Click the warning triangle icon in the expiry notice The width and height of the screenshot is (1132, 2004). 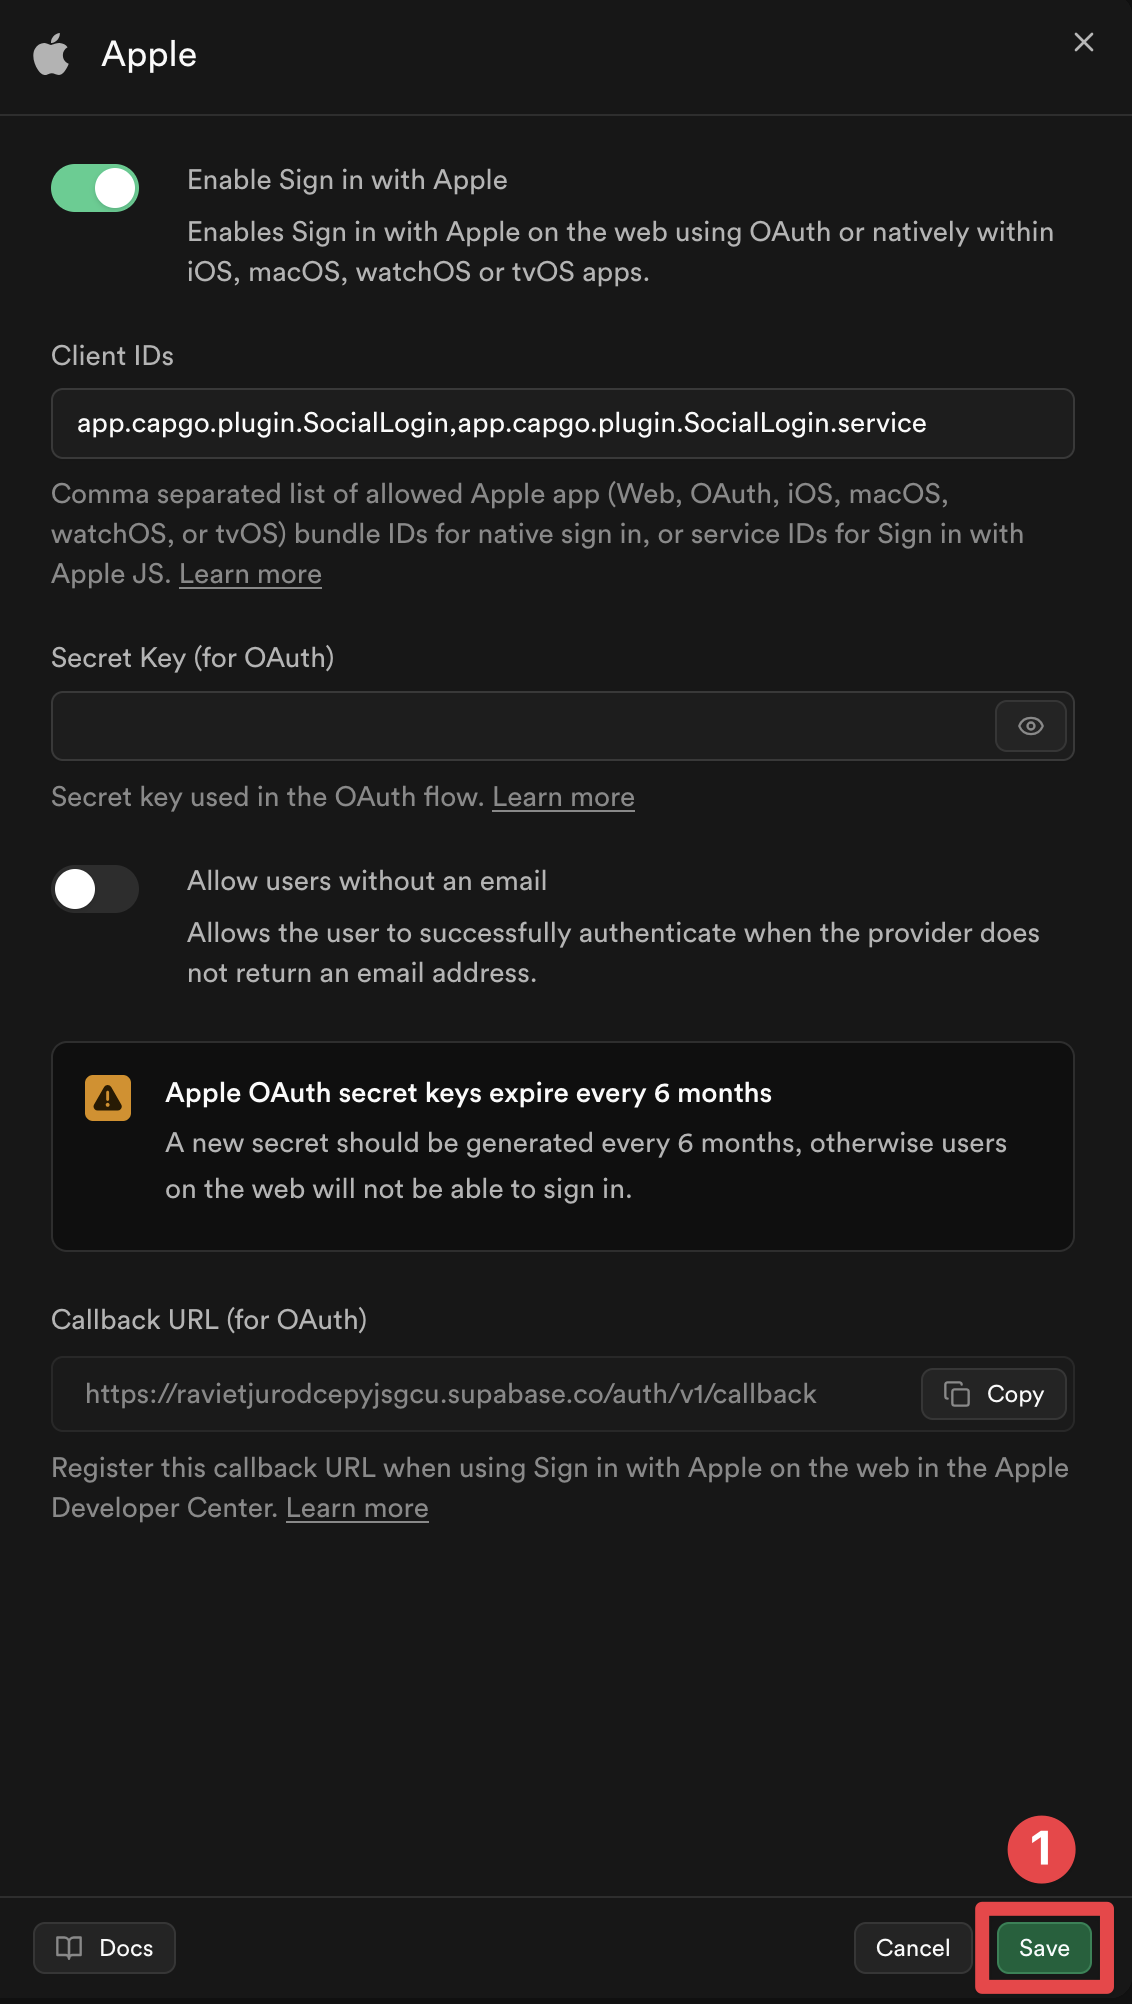[107, 1097]
